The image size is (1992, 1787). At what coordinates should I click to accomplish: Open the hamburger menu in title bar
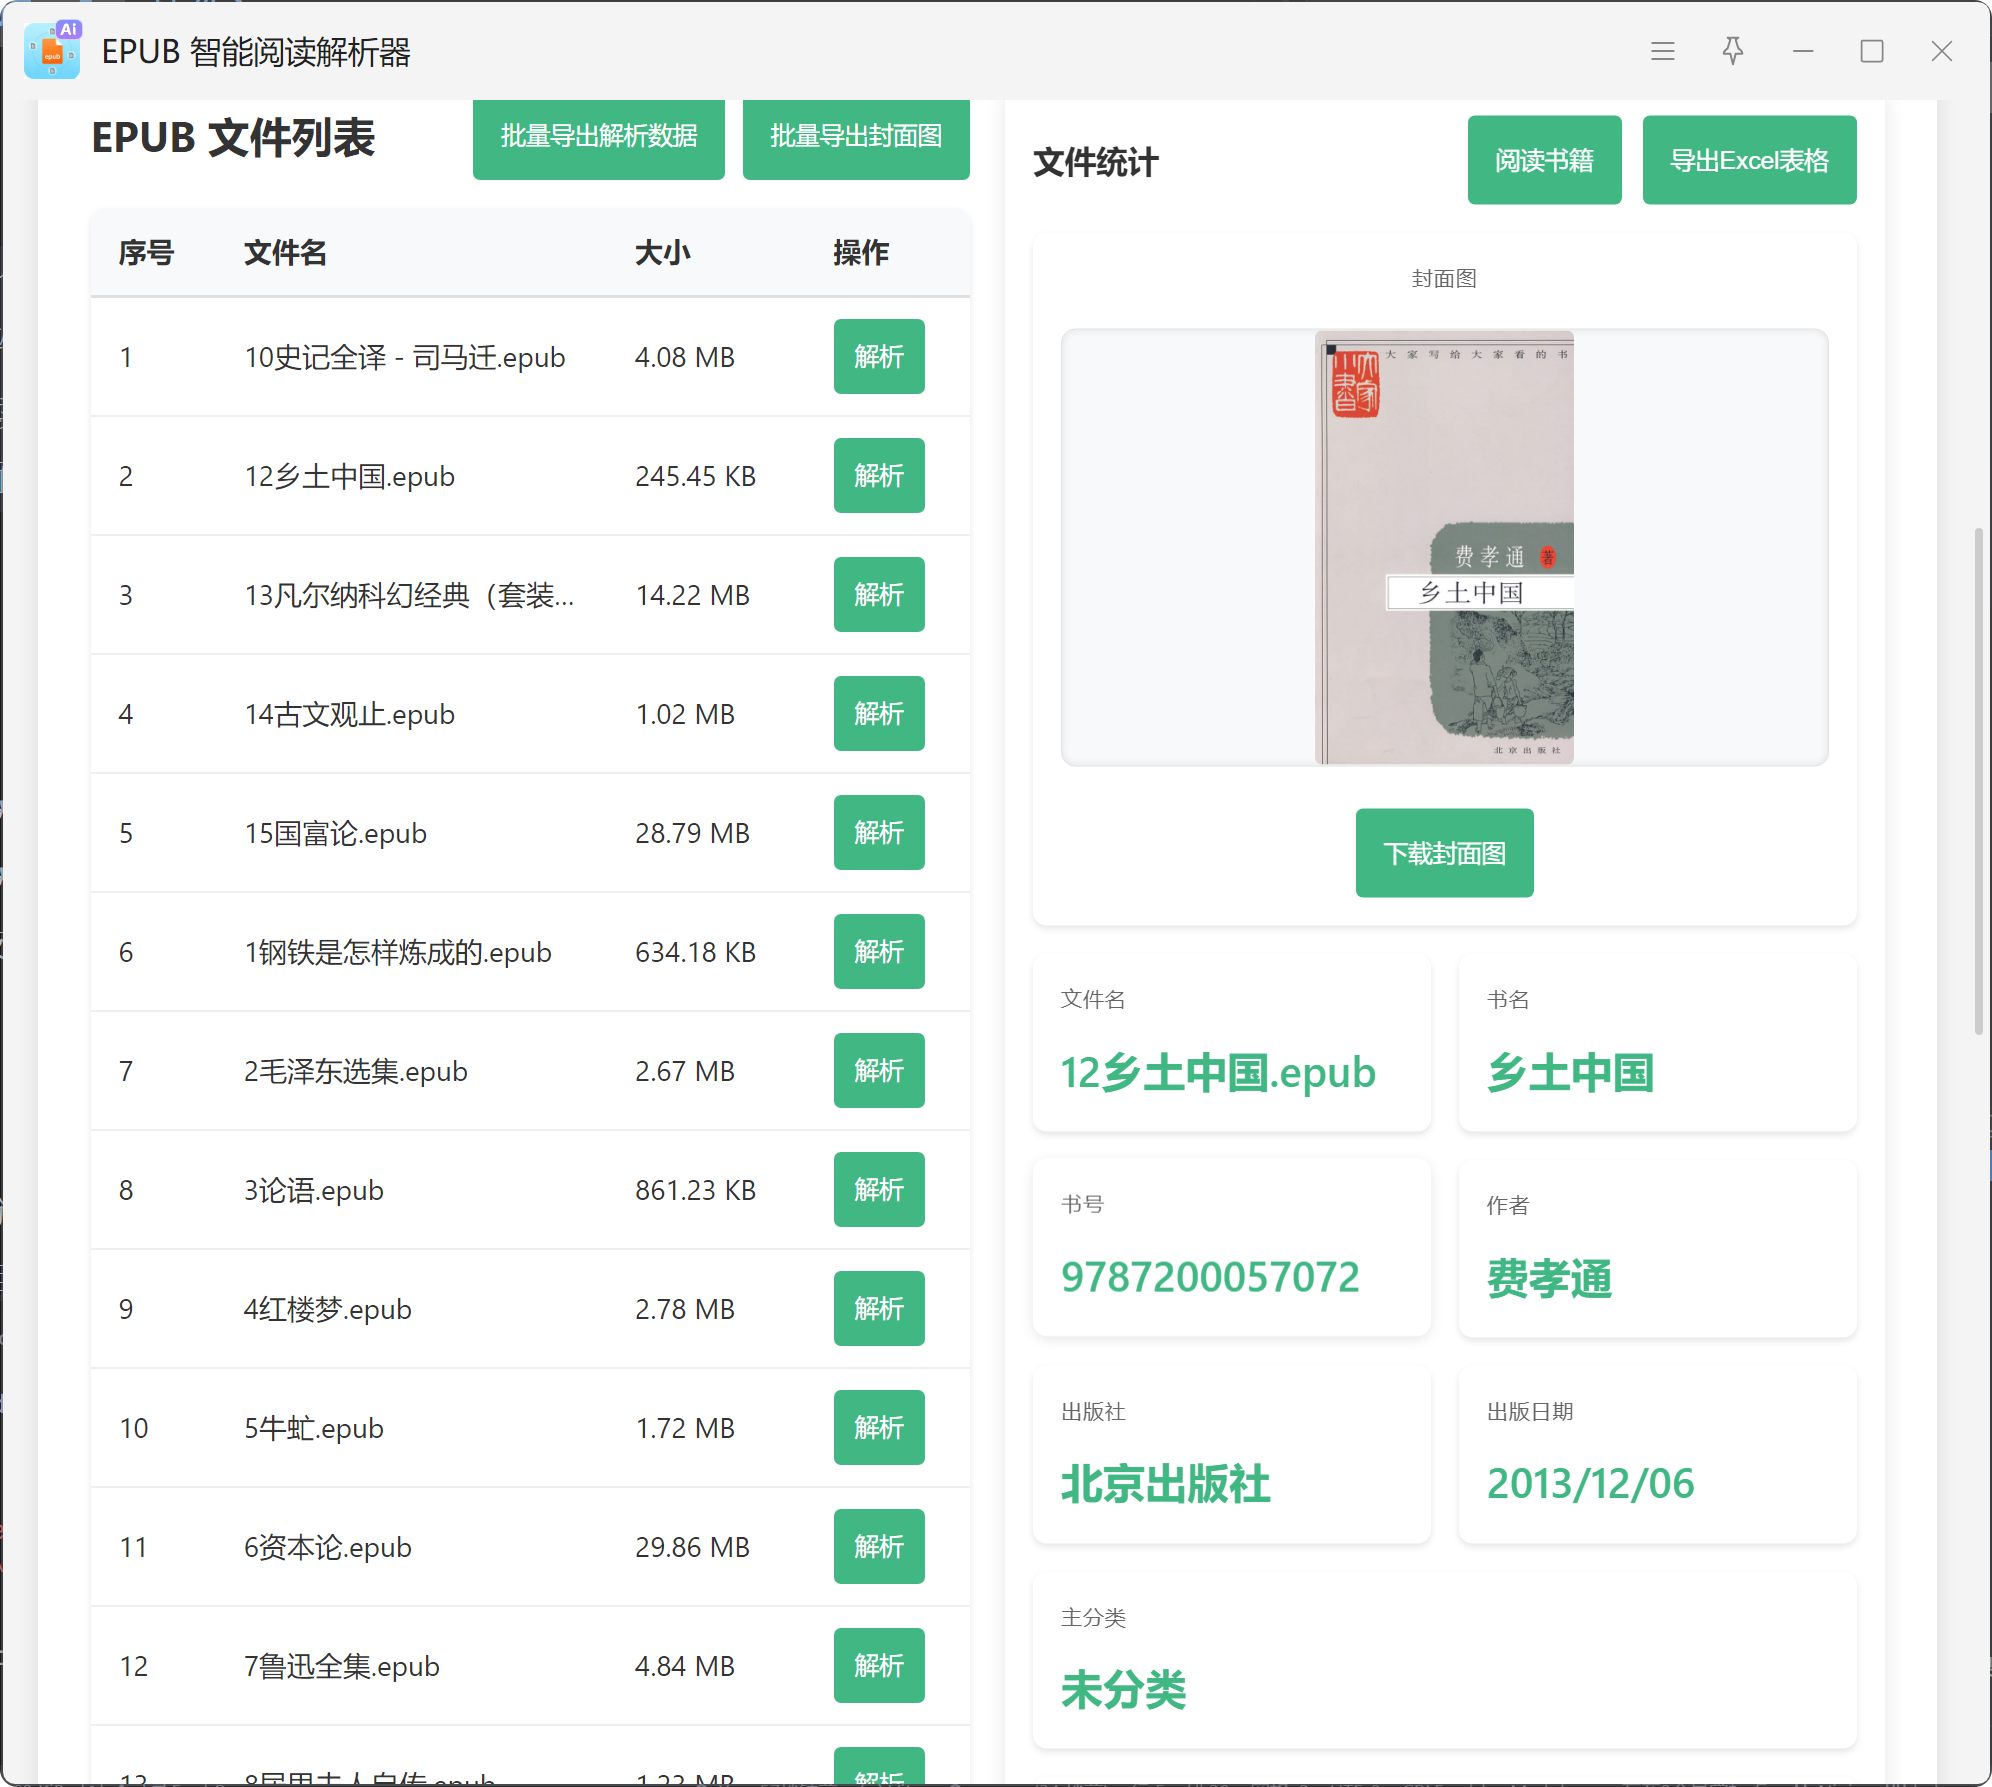point(1662,51)
